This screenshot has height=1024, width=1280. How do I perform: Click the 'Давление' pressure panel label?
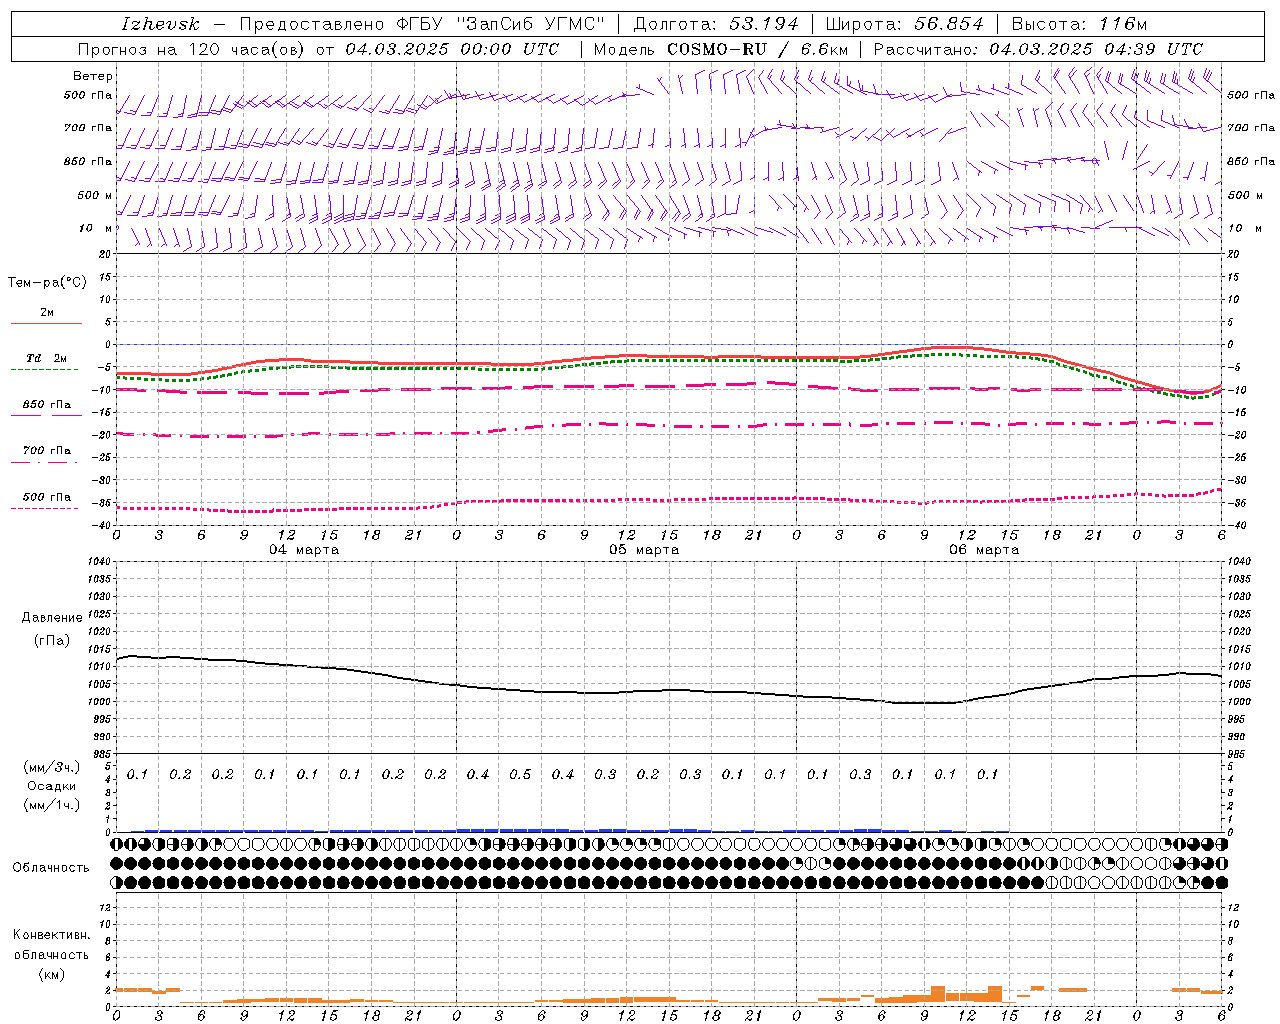tap(52, 618)
